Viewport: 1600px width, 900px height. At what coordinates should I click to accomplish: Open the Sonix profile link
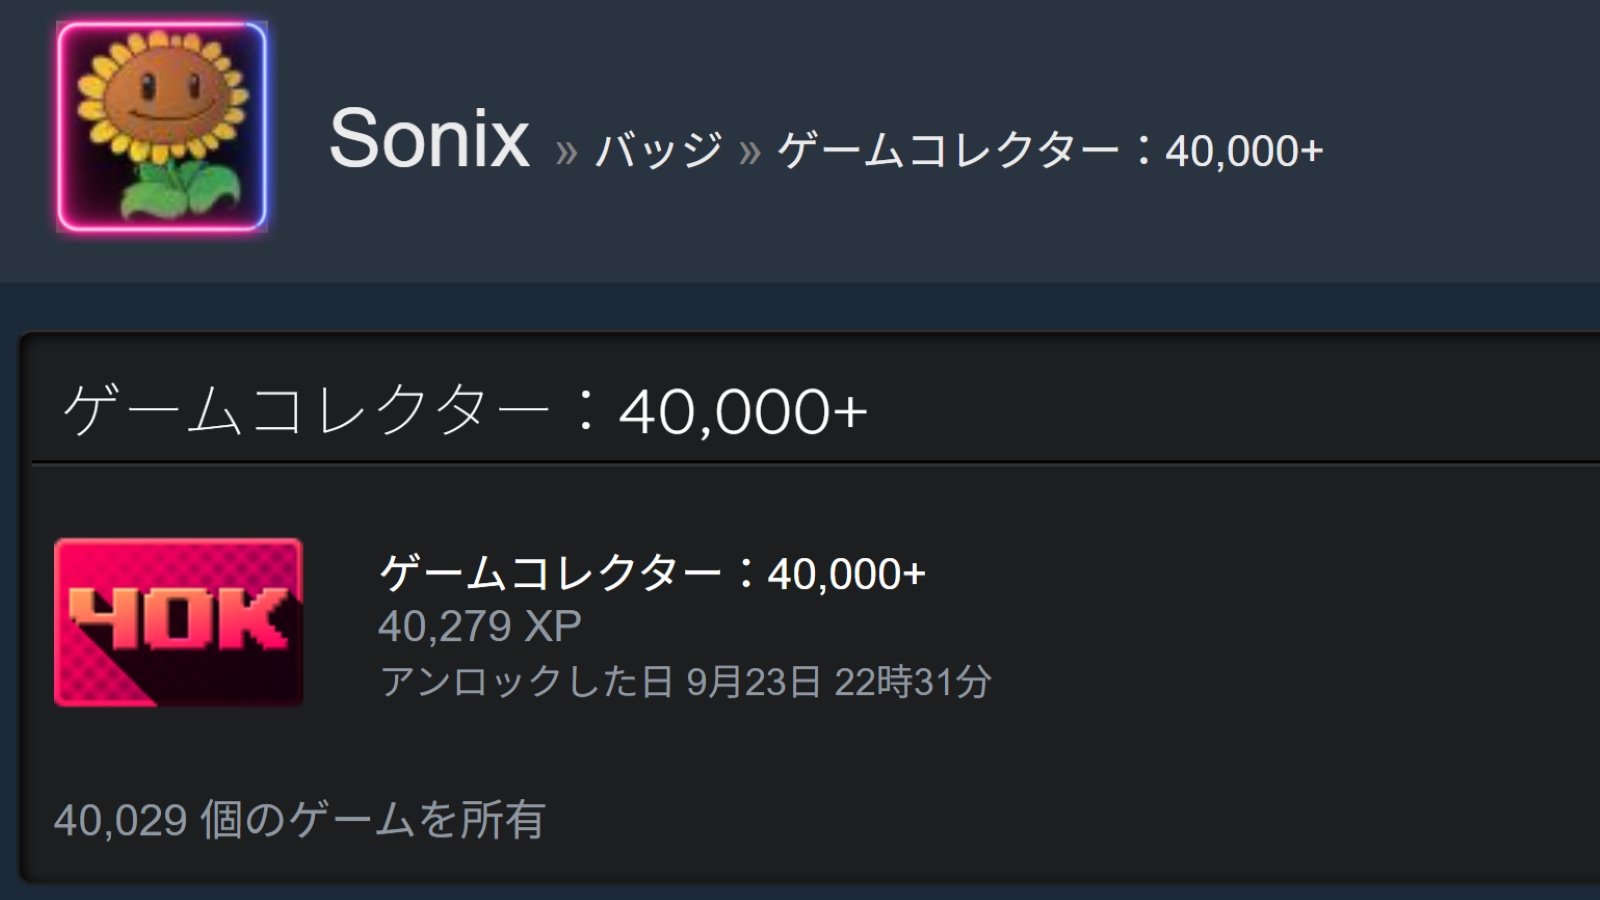click(x=429, y=139)
